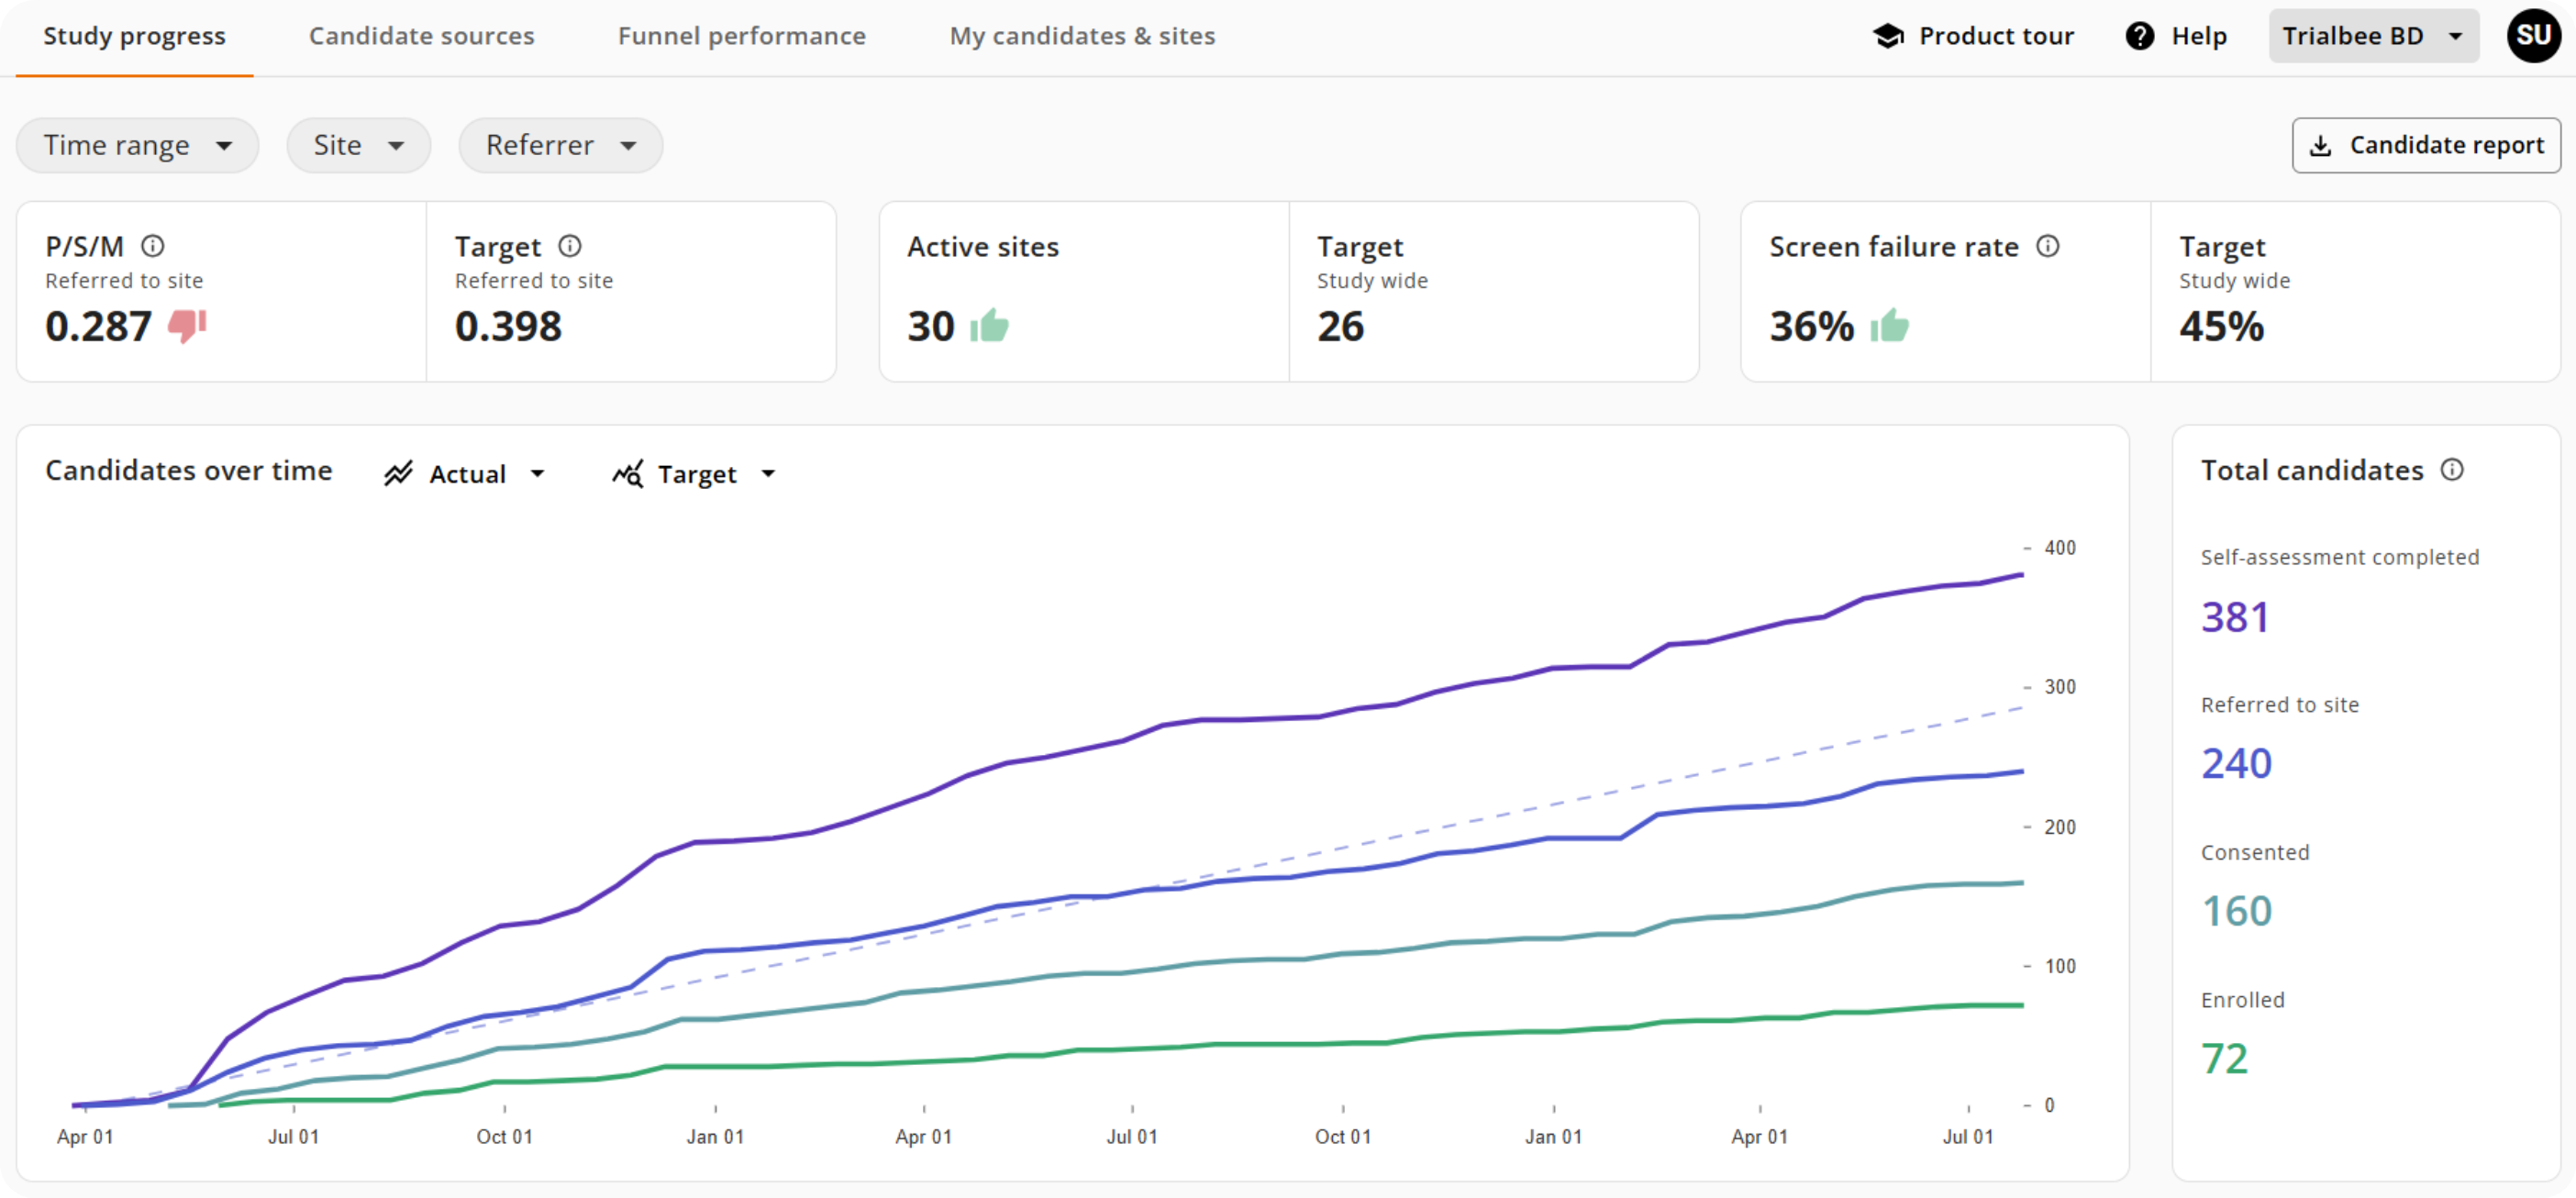
Task: Switch to the Candidate sources tab
Action: (421, 36)
